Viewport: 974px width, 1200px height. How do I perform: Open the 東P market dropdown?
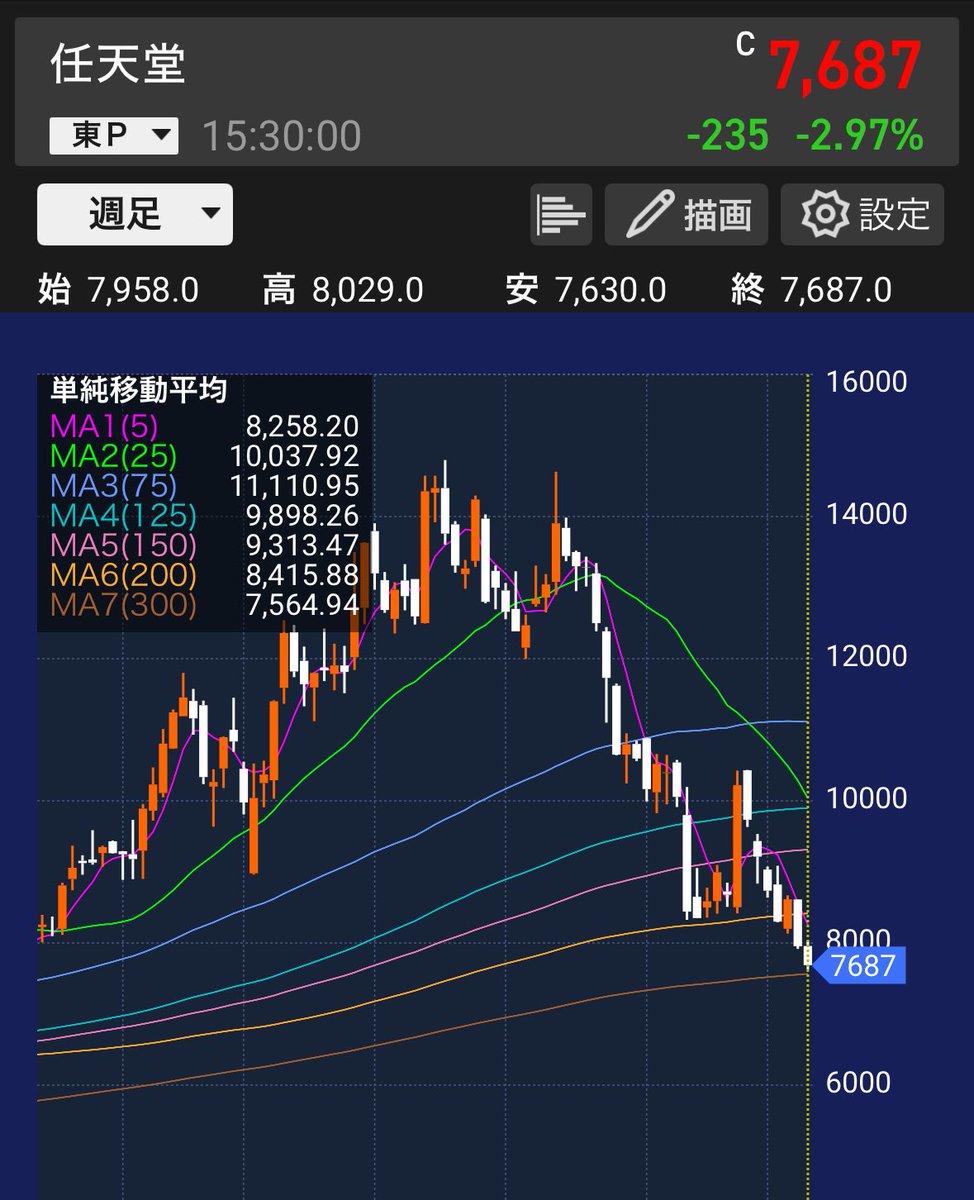113,136
